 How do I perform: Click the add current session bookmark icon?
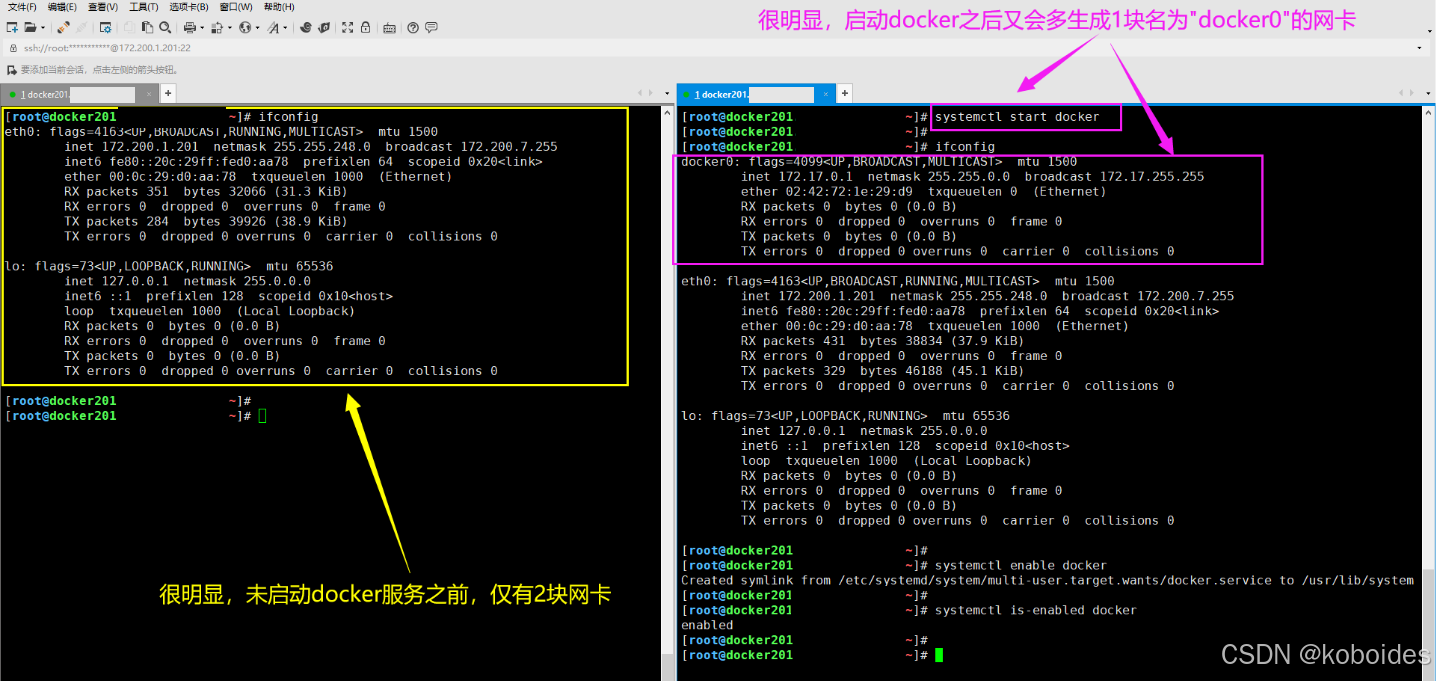11,70
